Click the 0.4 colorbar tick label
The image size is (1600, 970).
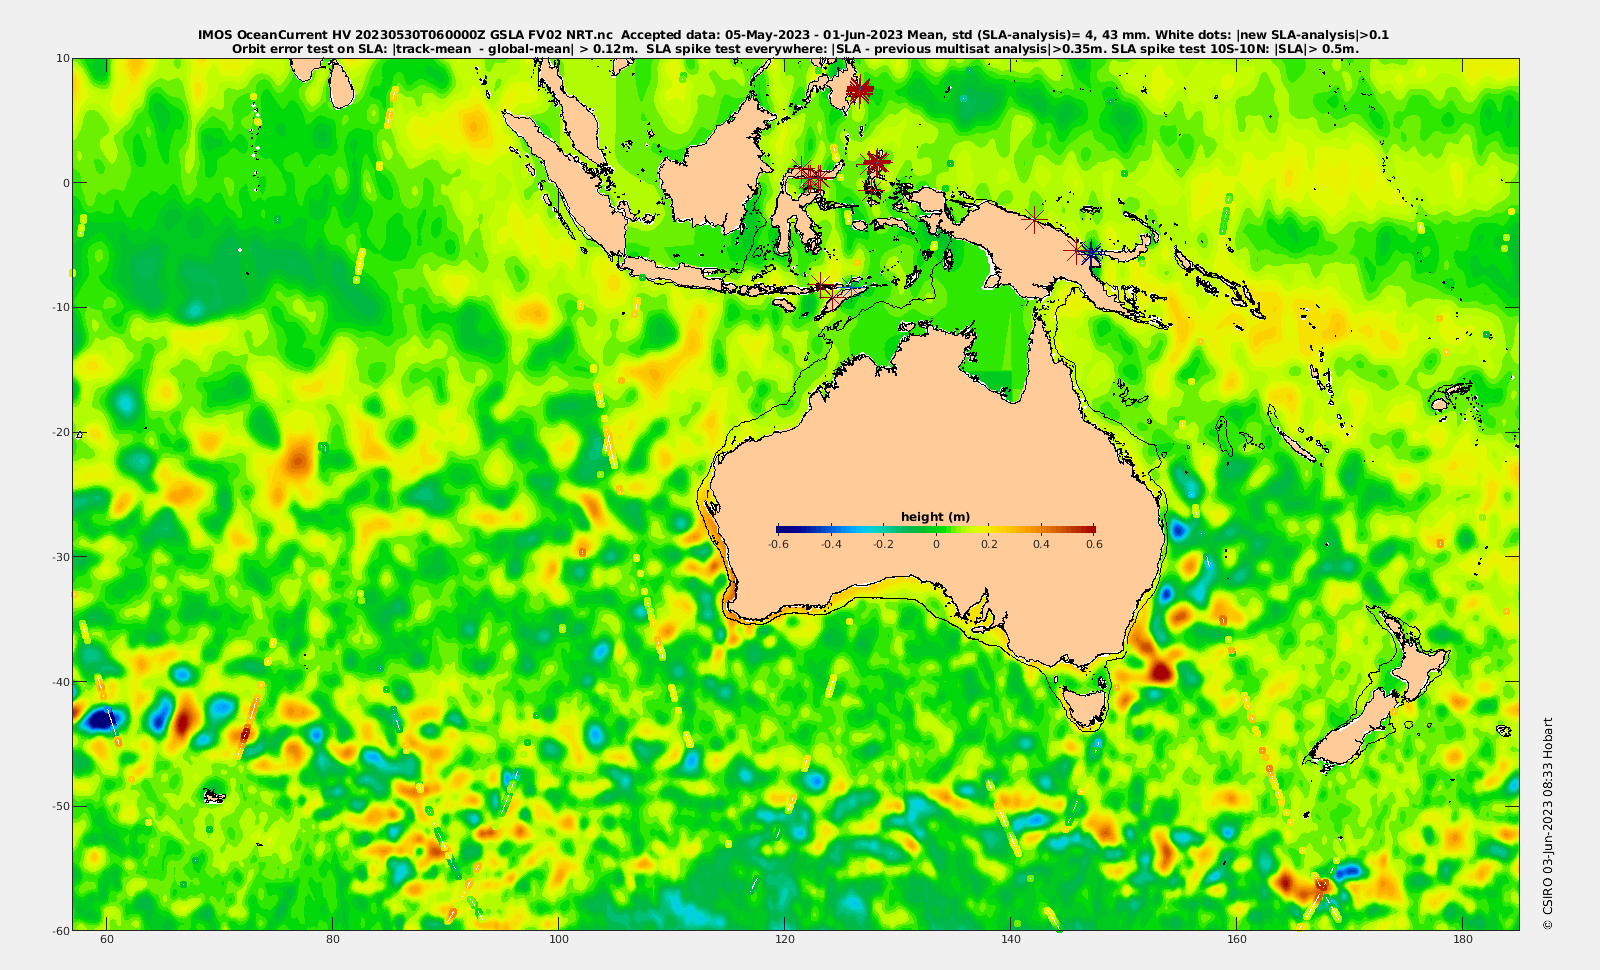click(1042, 544)
